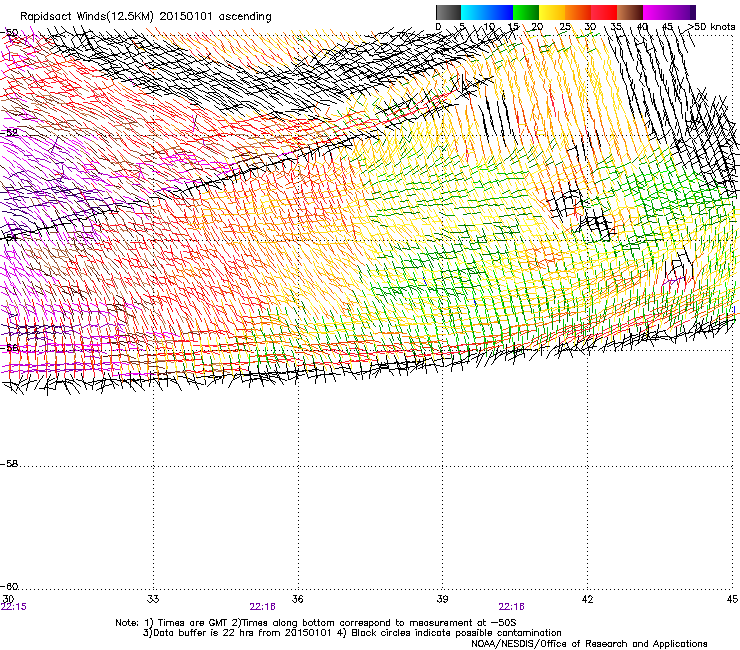This screenshot has height=650, width=740.
Task: Click the '-58' latitude axis label
Action: pos(9,464)
